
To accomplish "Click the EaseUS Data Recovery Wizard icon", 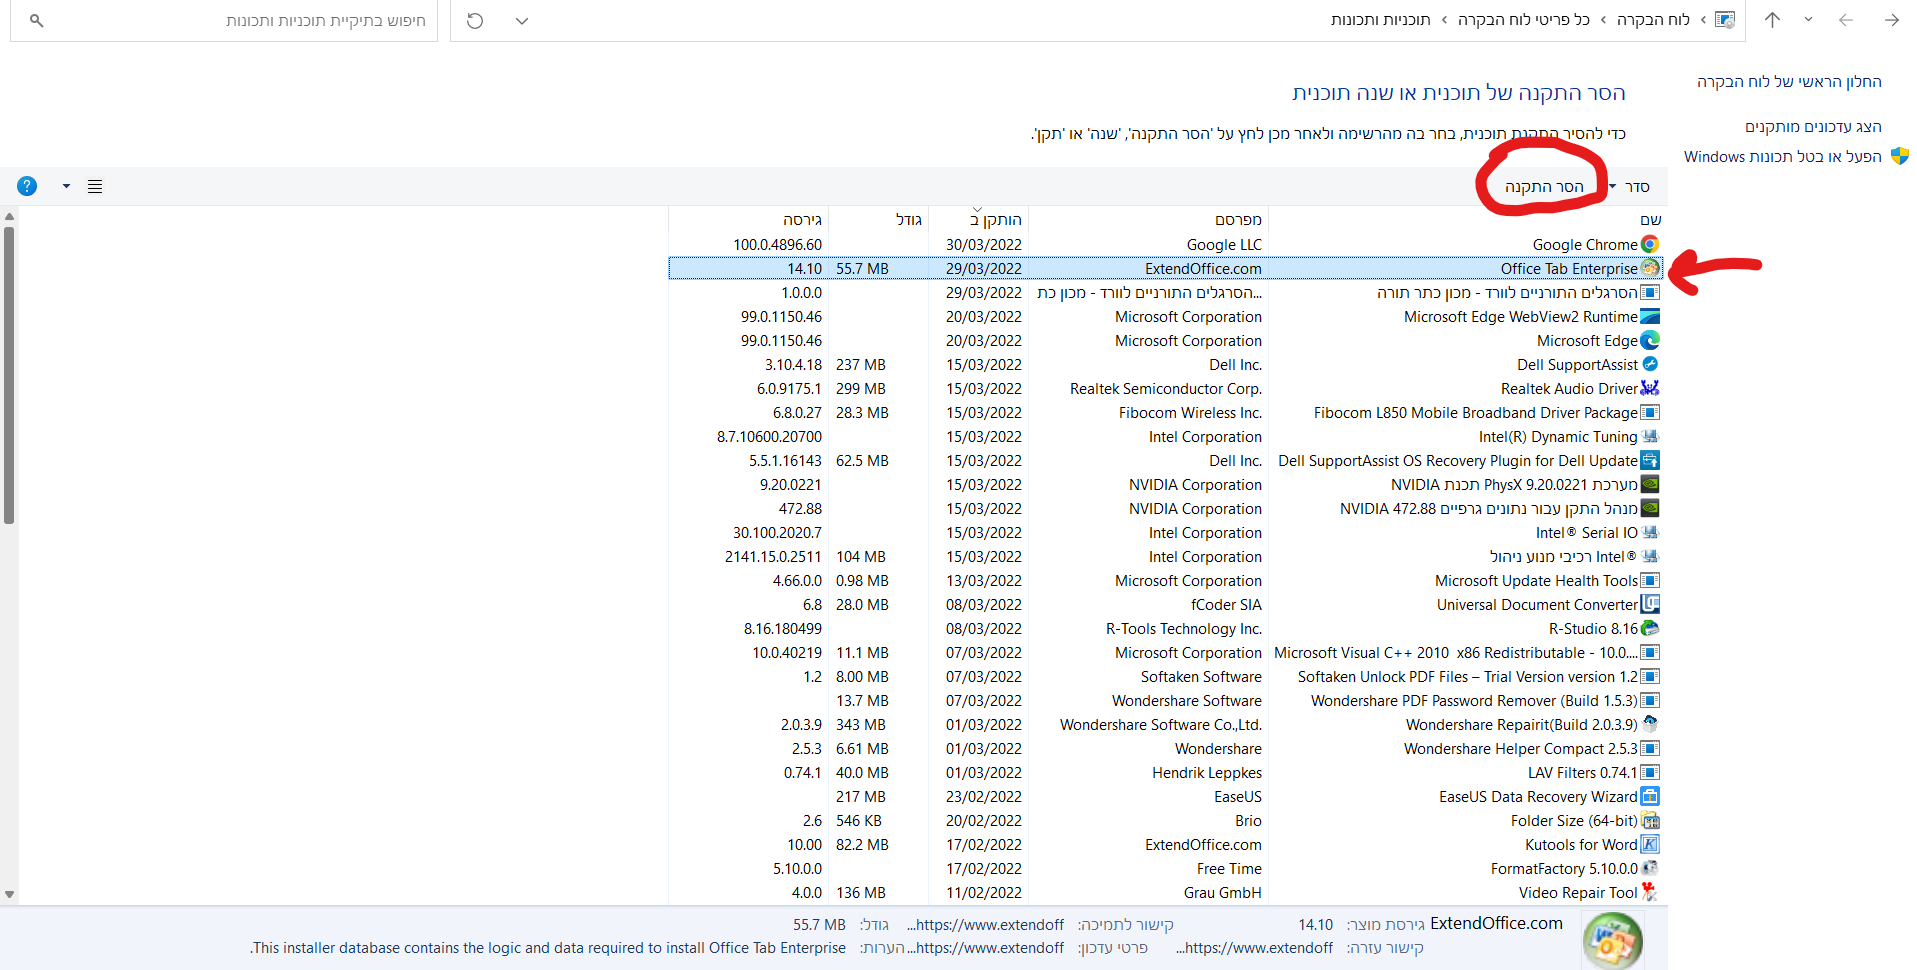I will (x=1650, y=796).
